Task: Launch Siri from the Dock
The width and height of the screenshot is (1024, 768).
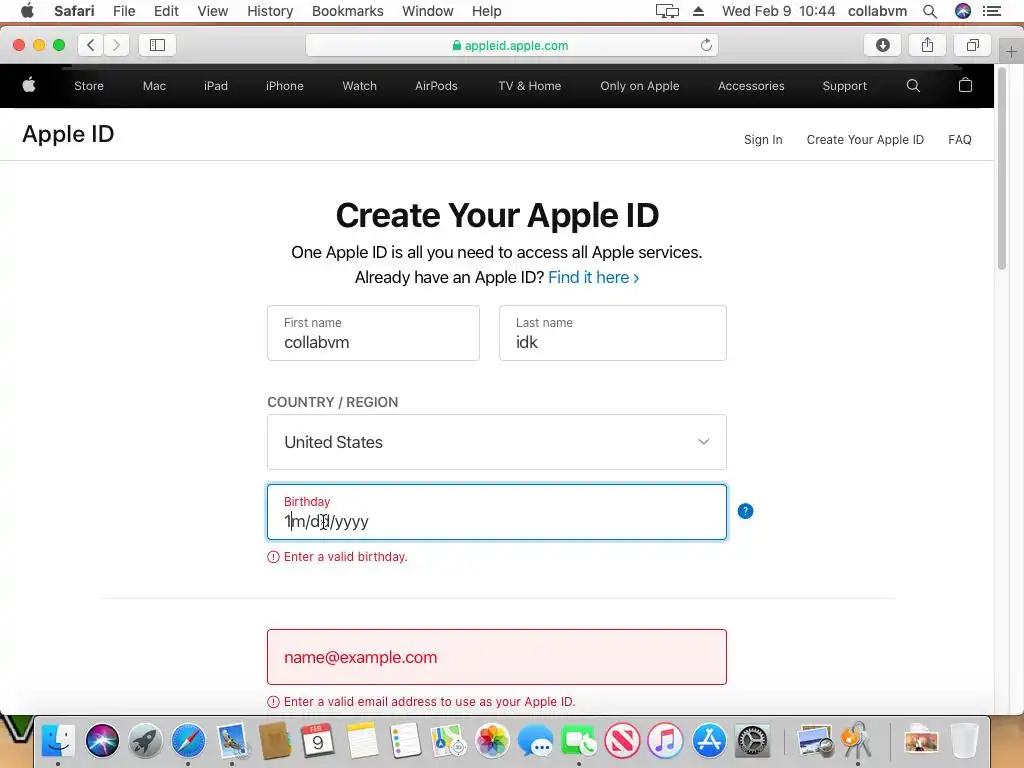Action: click(102, 741)
